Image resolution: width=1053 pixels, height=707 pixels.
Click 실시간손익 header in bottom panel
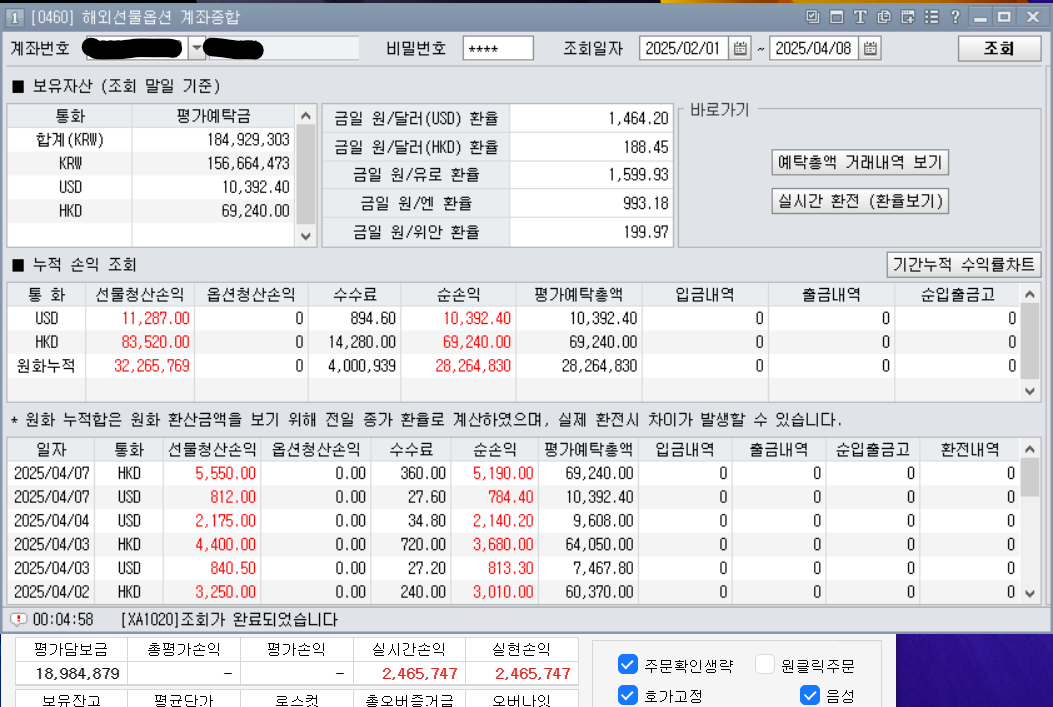409,649
